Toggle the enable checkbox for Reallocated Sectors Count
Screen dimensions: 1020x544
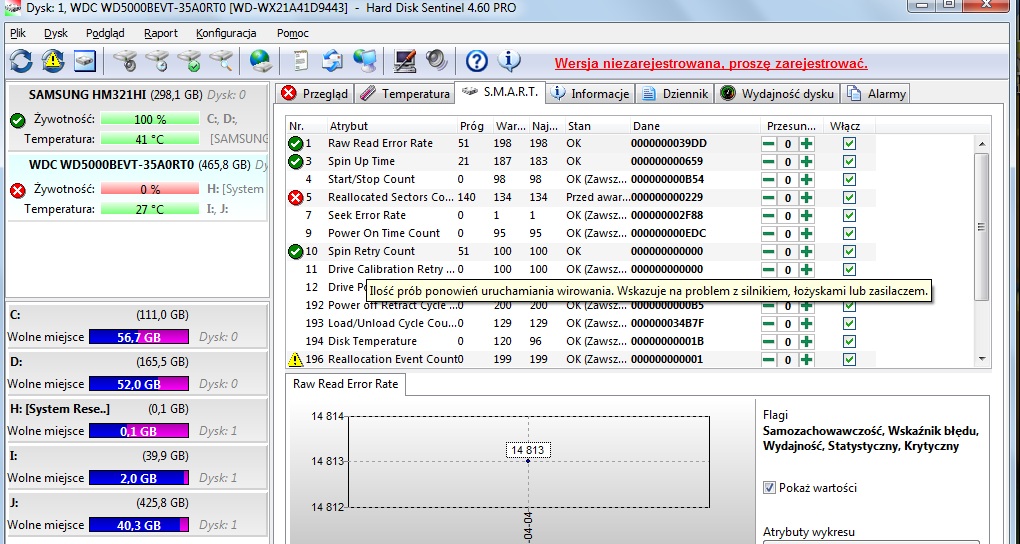[x=849, y=198]
